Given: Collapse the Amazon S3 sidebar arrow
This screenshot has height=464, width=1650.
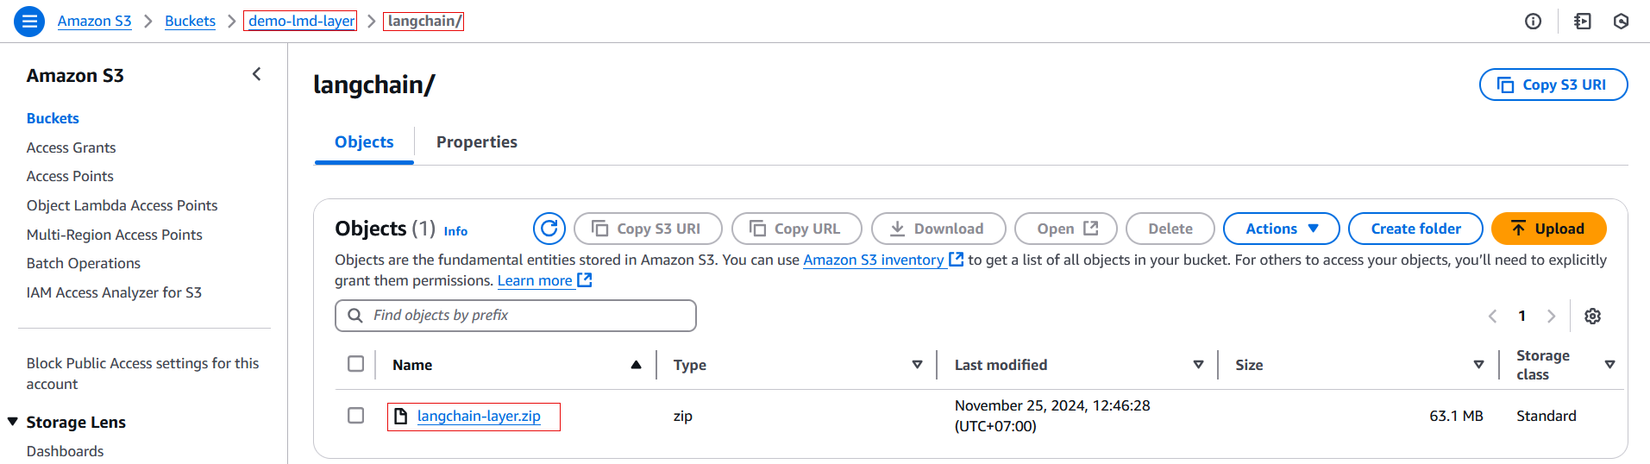Looking at the screenshot, I should (257, 74).
